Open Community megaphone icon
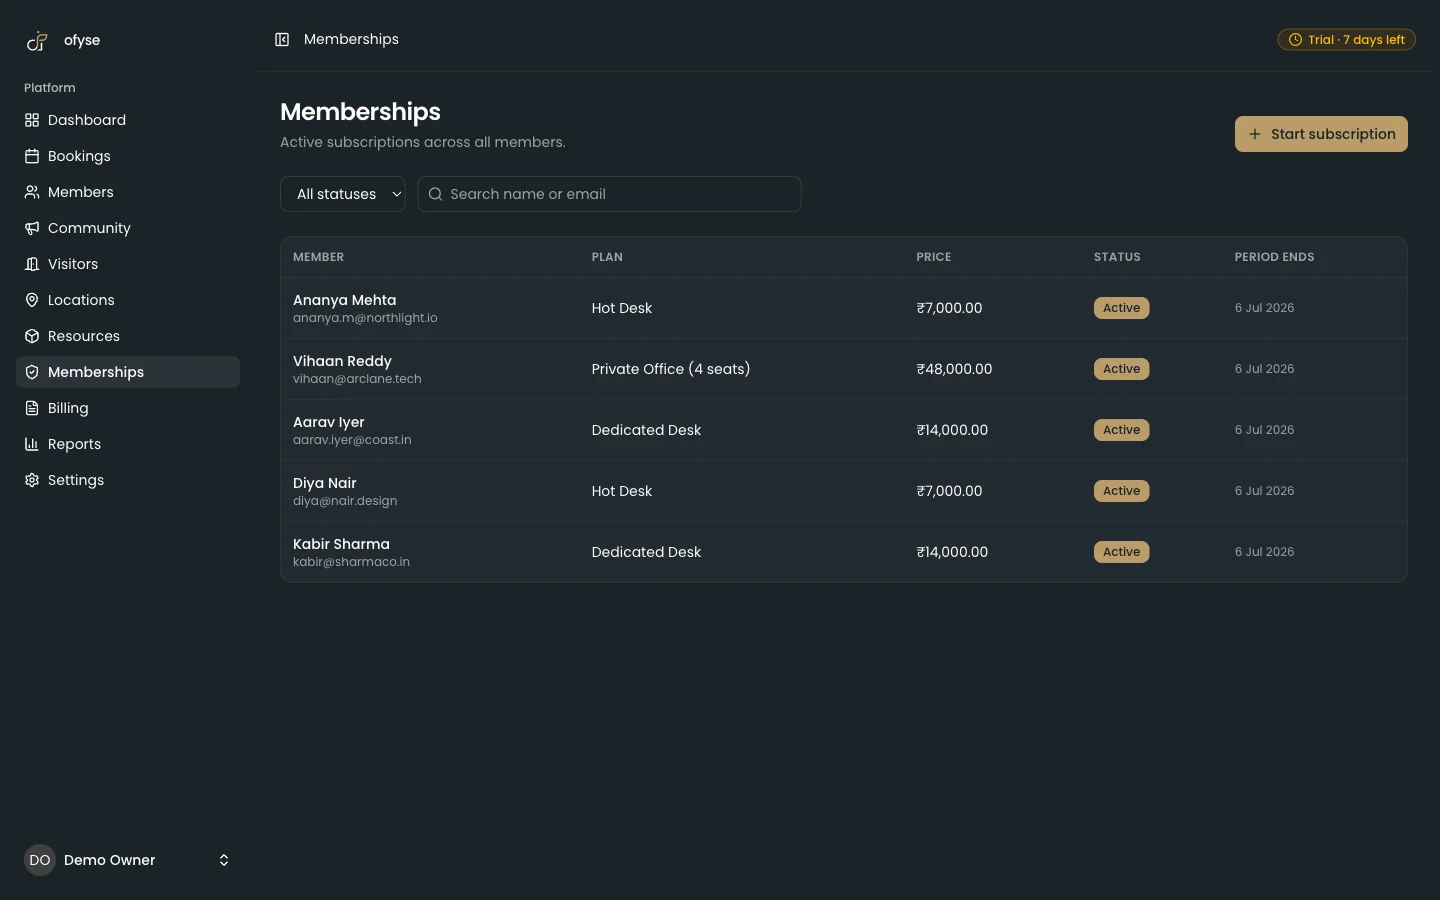 pyautogui.click(x=32, y=228)
